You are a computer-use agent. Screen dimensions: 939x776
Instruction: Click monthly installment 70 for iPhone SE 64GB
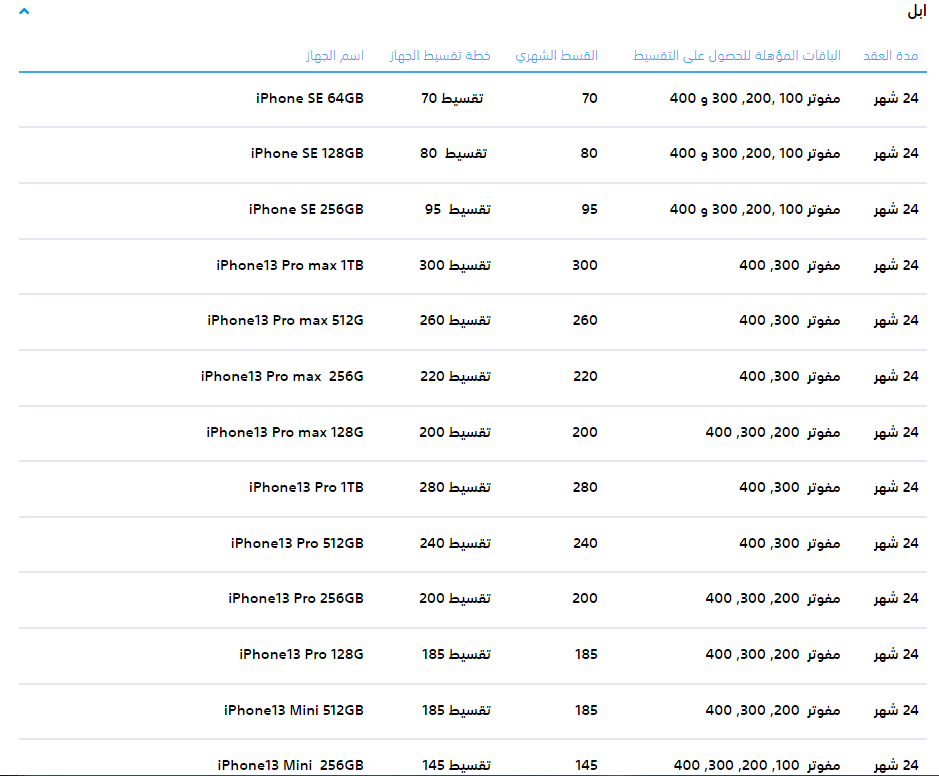click(590, 98)
